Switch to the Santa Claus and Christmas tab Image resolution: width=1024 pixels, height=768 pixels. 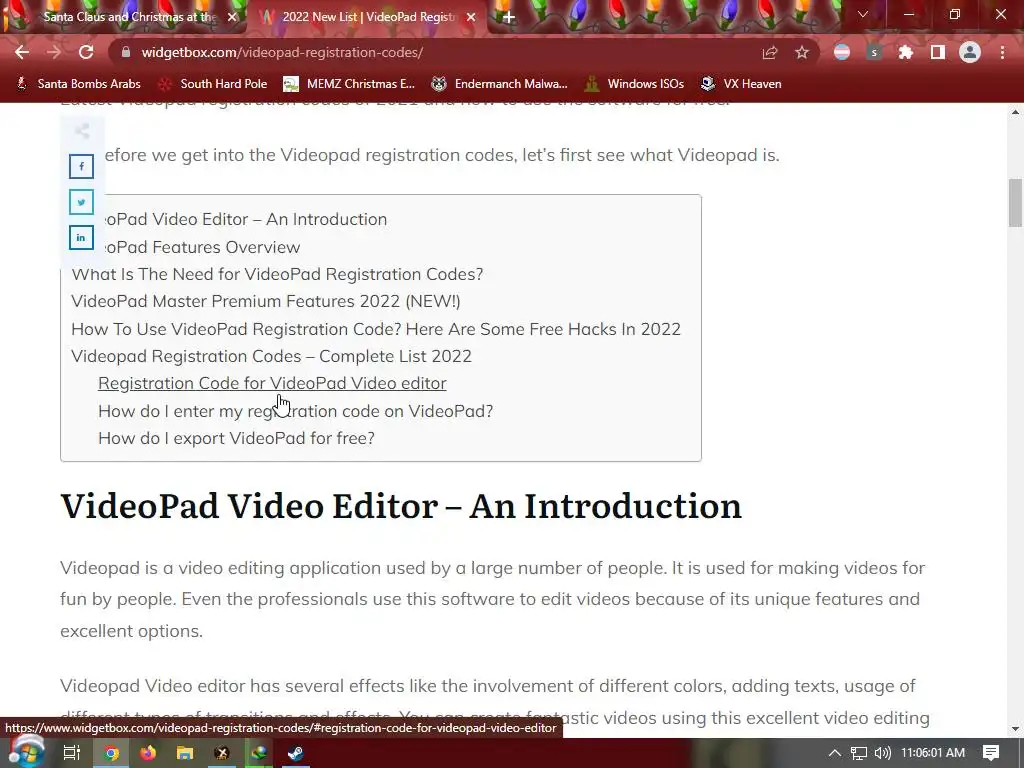(x=129, y=17)
